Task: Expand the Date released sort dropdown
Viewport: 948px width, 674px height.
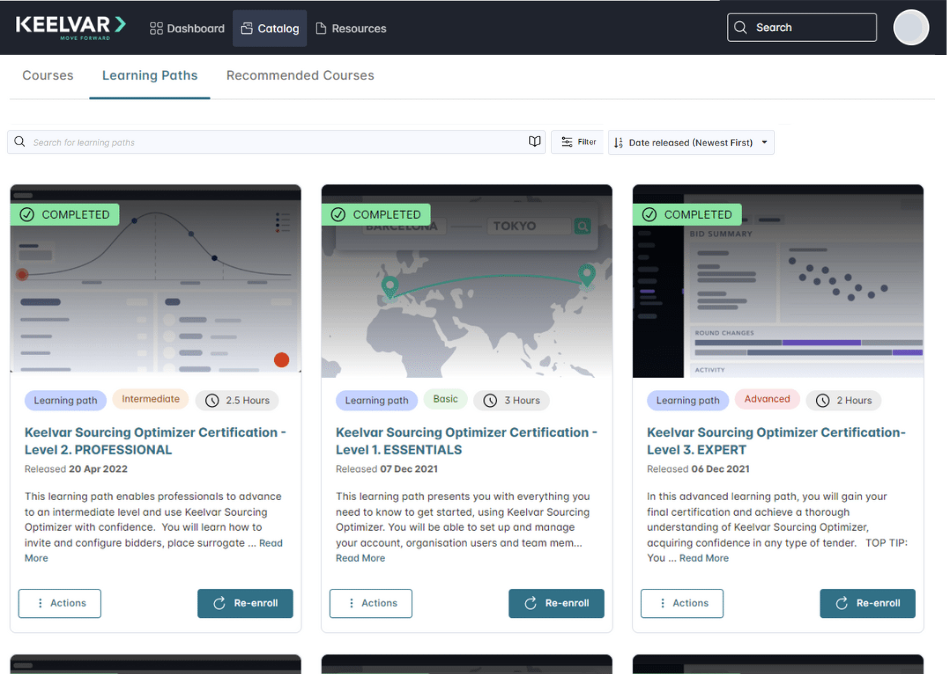Action: pos(691,143)
